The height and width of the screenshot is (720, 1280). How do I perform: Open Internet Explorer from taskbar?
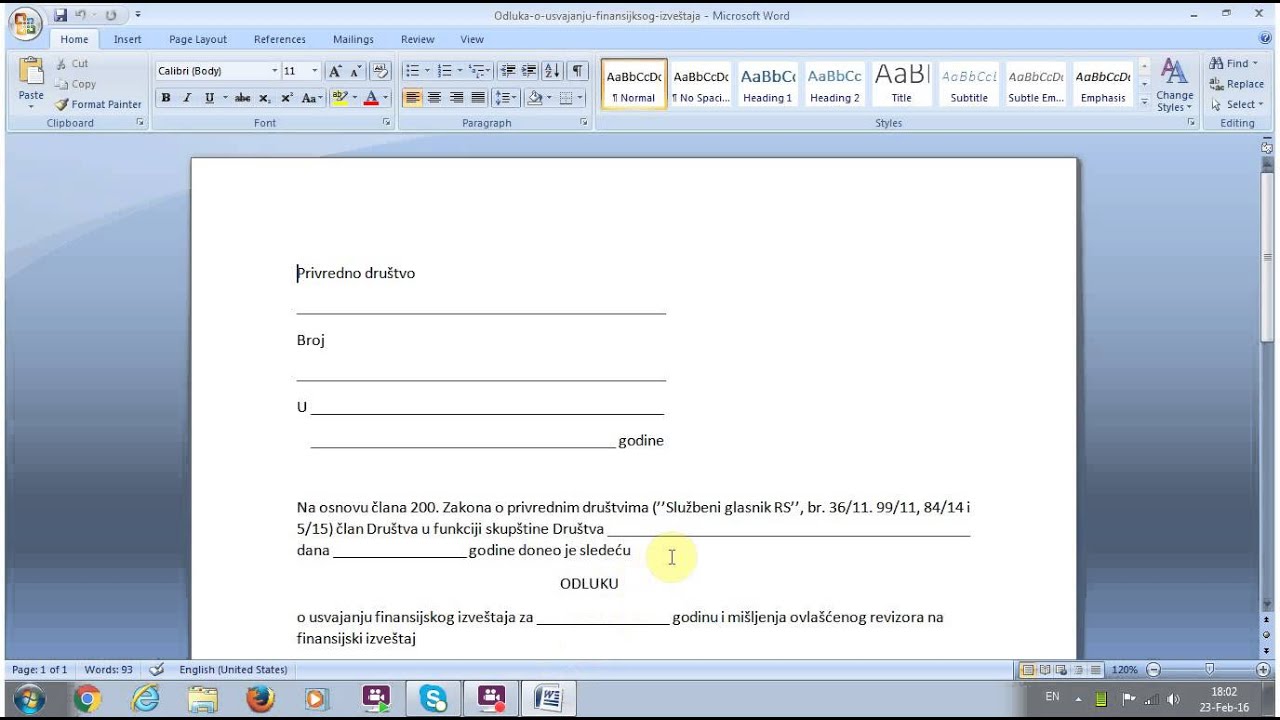click(145, 699)
